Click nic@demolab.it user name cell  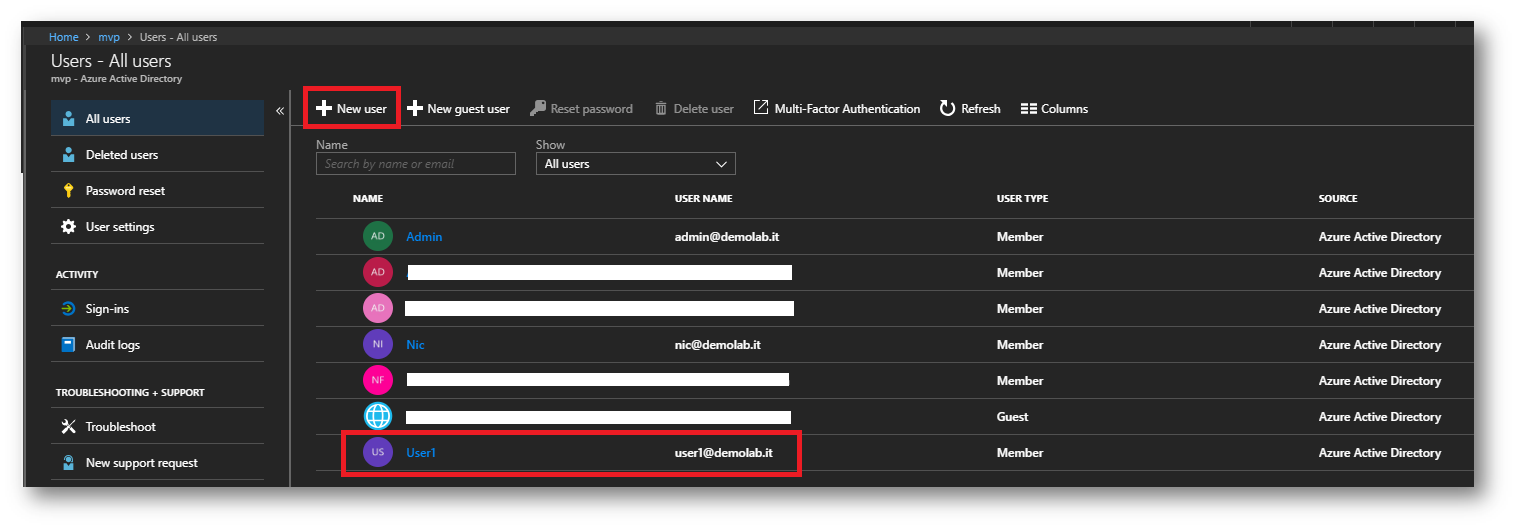tap(718, 345)
